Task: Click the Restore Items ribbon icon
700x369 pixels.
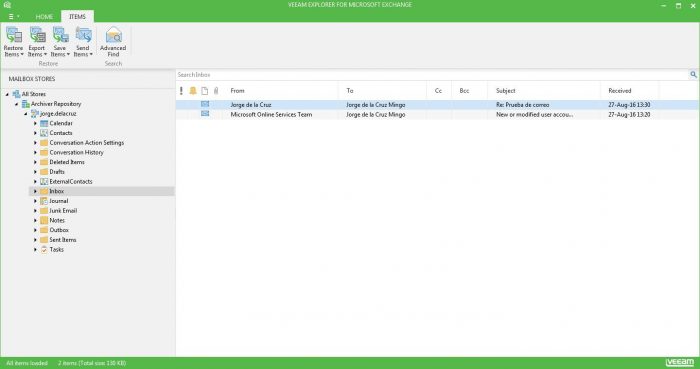Action: pyautogui.click(x=14, y=35)
